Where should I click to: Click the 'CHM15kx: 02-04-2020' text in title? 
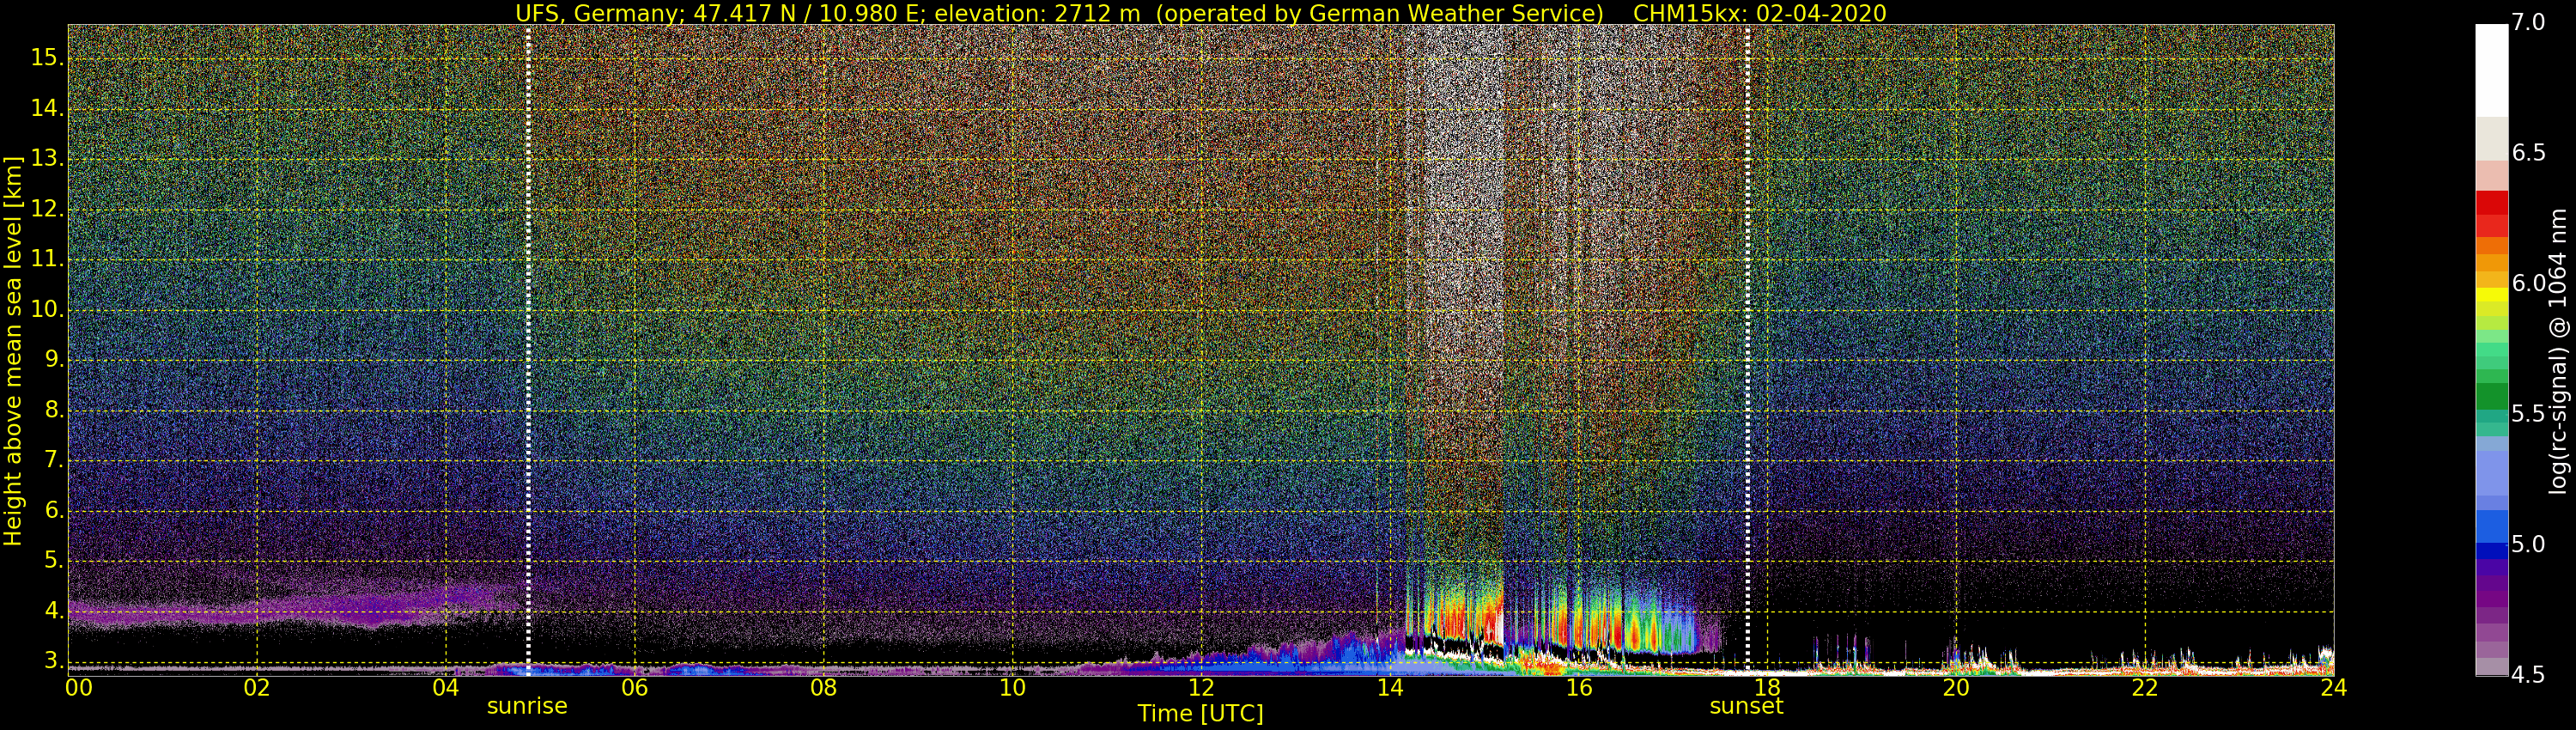[x=1759, y=13]
